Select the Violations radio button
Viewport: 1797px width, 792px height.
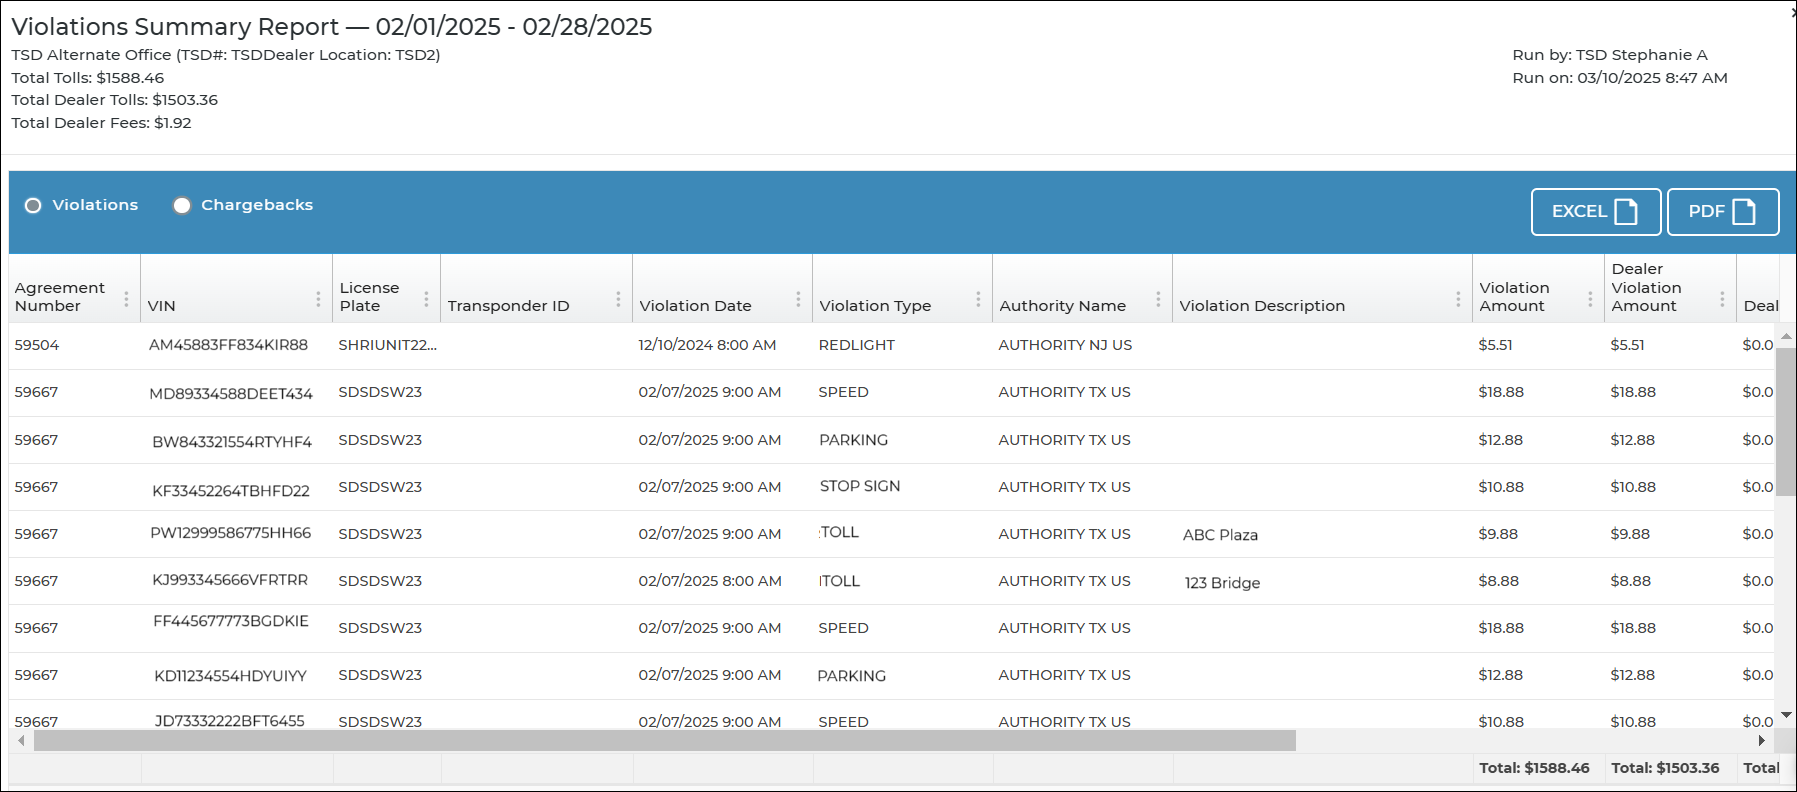[x=33, y=205]
